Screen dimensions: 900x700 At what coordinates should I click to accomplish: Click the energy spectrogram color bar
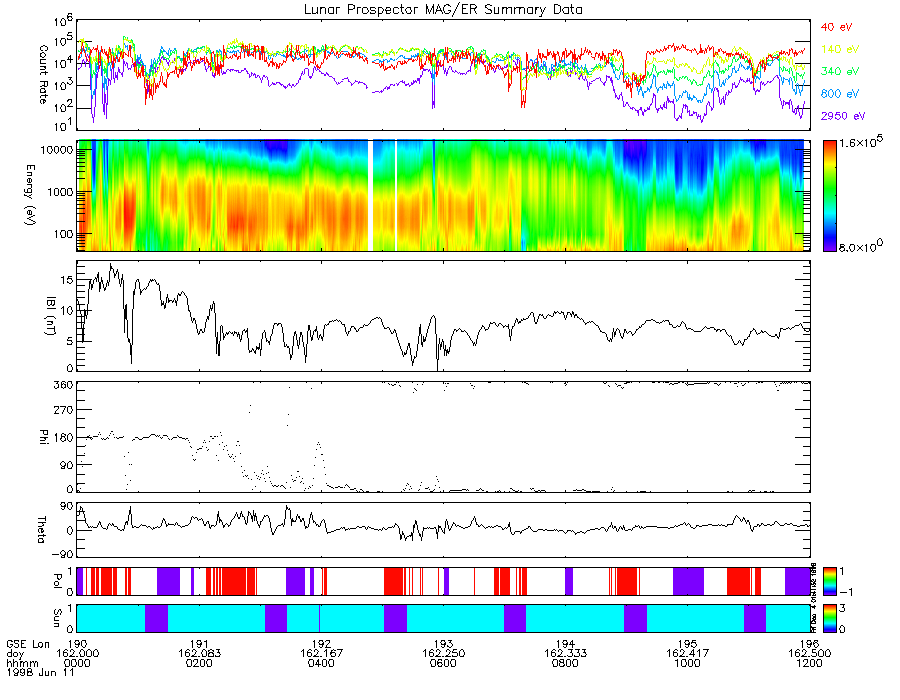(830, 196)
